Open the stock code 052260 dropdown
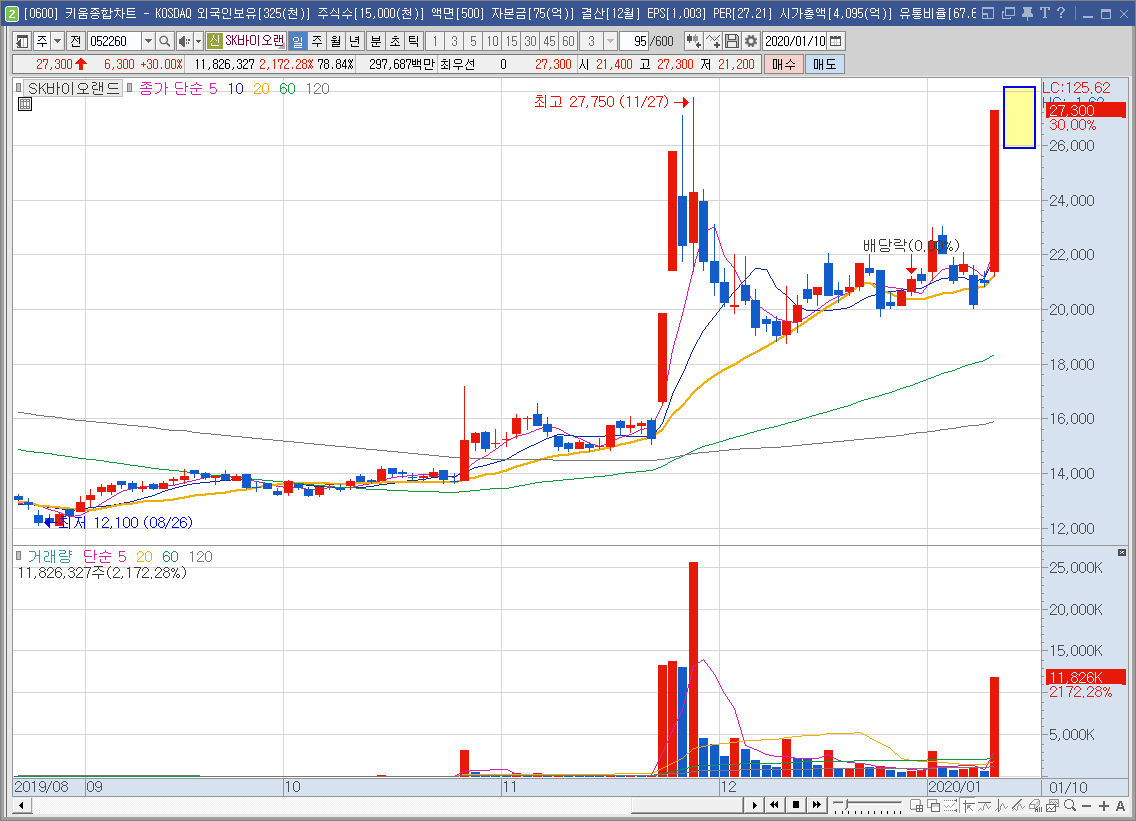The height and width of the screenshot is (821, 1136). click(148, 41)
